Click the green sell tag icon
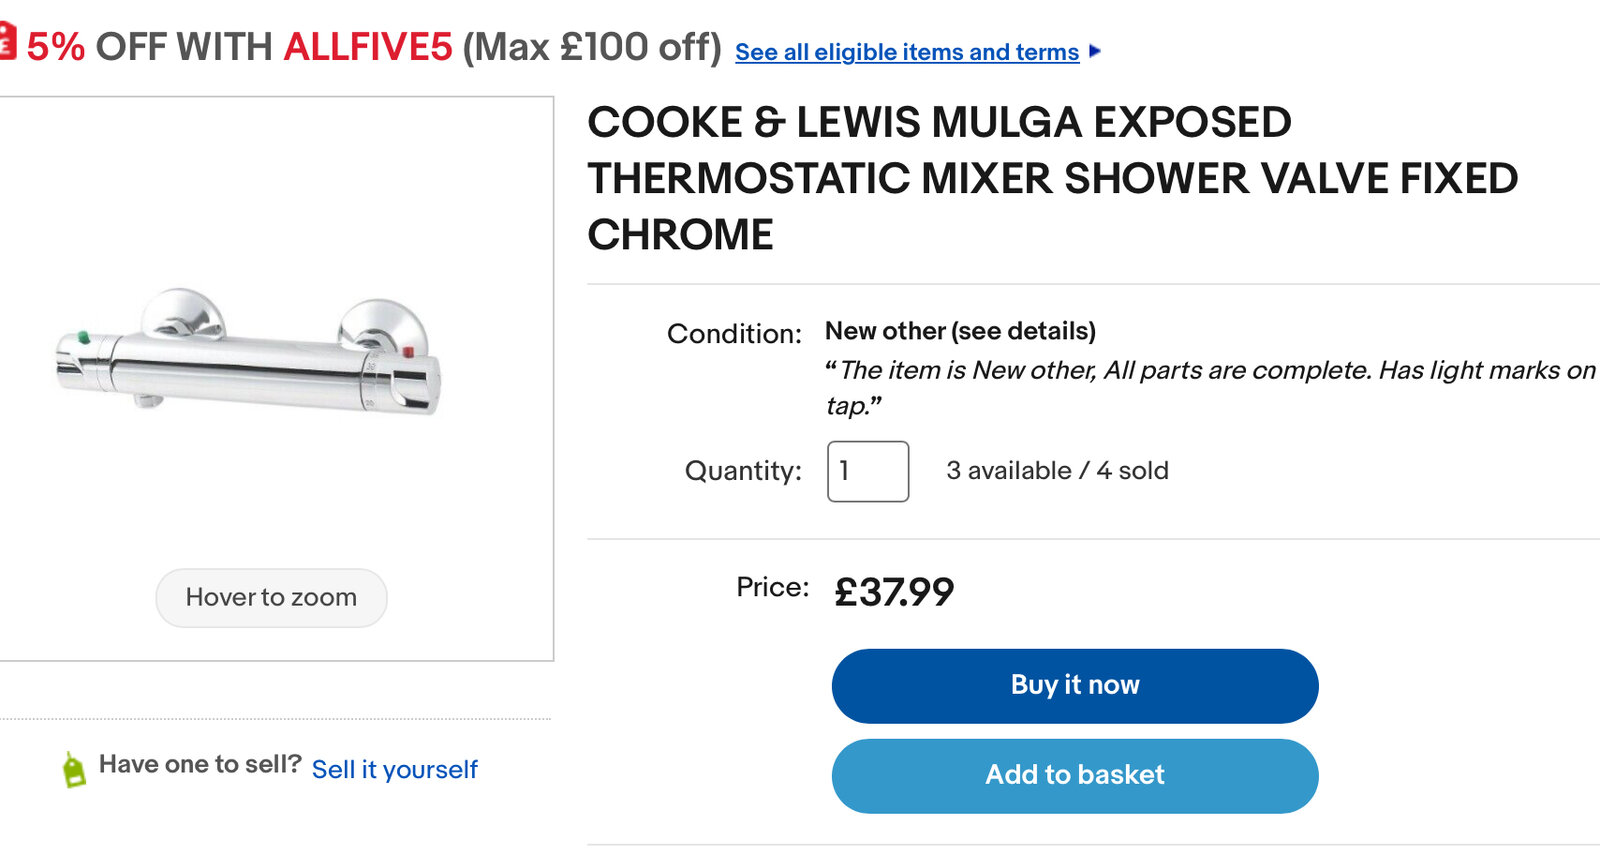The width and height of the screenshot is (1600, 855). coord(74,769)
